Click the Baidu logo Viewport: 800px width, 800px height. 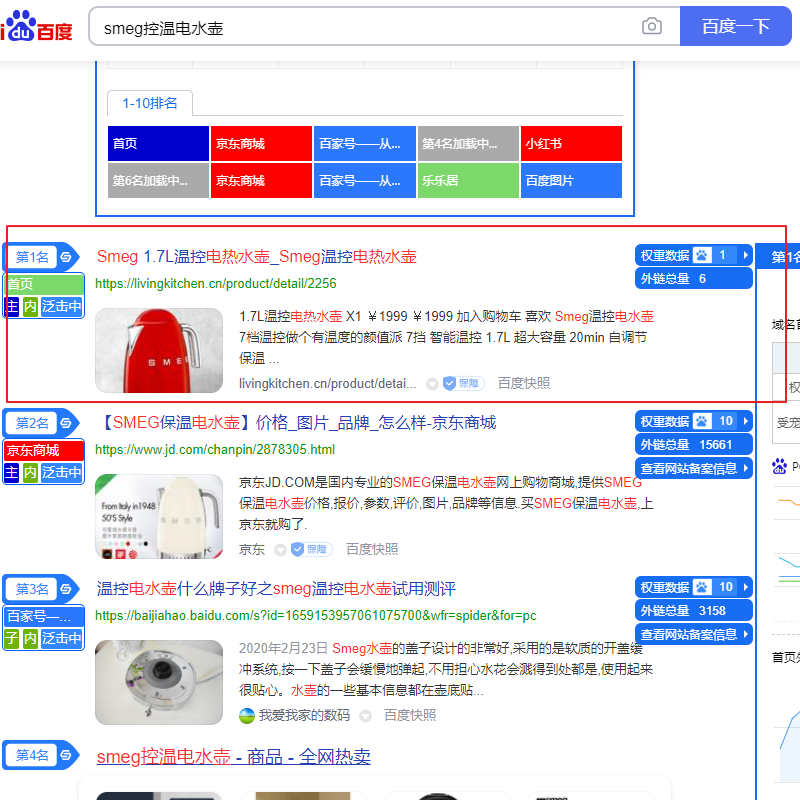click(x=37, y=27)
